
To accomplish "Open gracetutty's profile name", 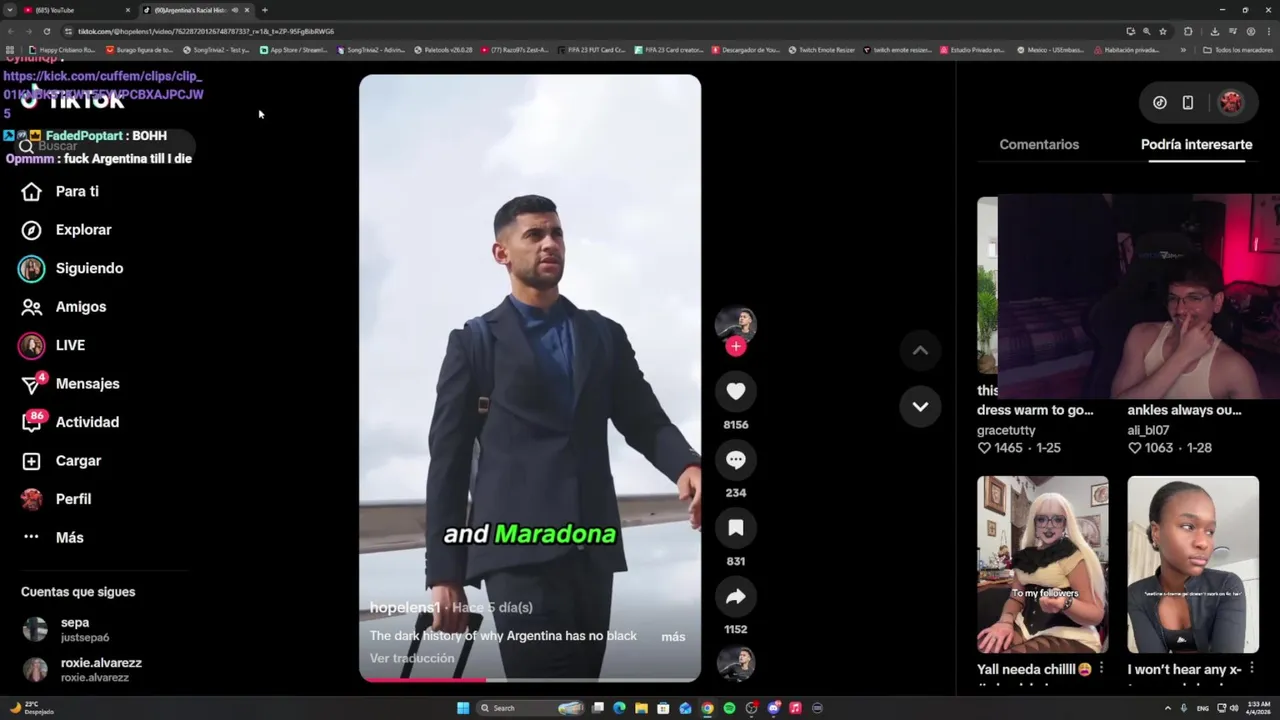I will [x=1006, y=430].
